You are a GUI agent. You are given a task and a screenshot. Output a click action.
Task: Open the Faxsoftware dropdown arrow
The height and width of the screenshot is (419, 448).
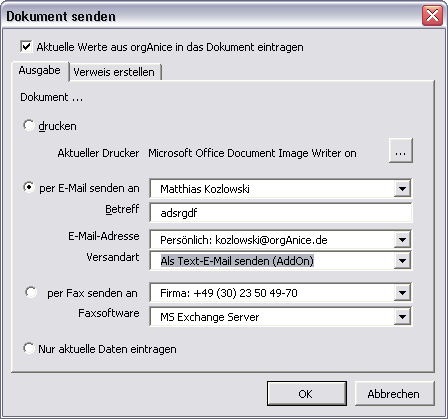click(402, 316)
